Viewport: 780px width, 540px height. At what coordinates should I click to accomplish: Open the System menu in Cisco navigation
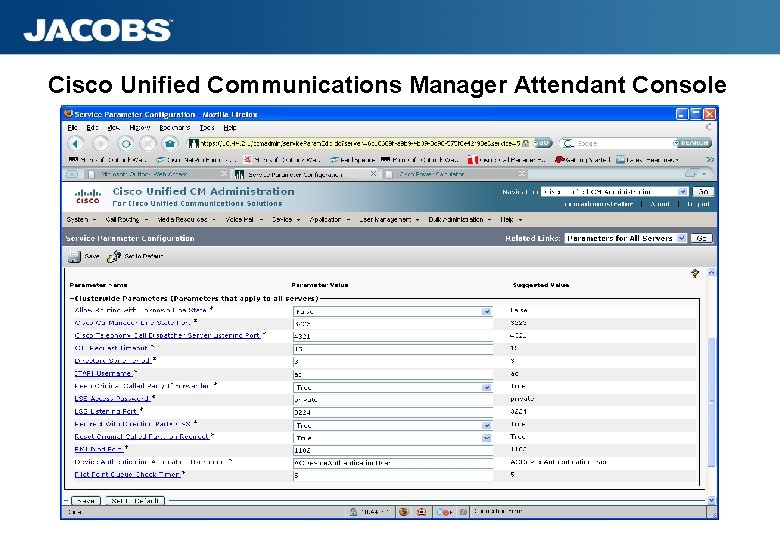pyautogui.click(x=81, y=219)
